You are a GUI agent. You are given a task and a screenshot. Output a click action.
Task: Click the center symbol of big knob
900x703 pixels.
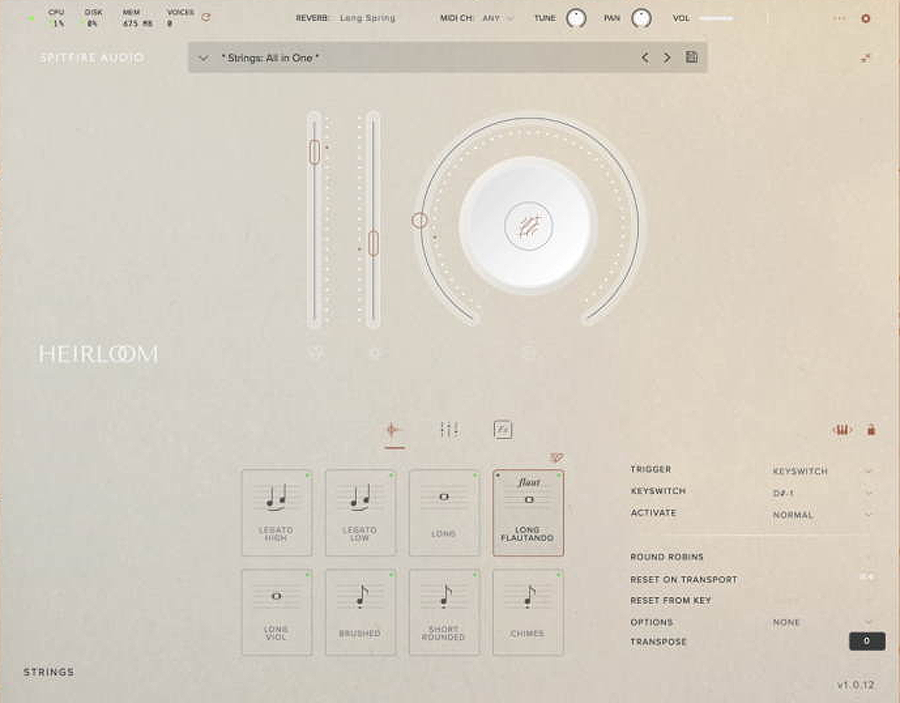click(529, 226)
